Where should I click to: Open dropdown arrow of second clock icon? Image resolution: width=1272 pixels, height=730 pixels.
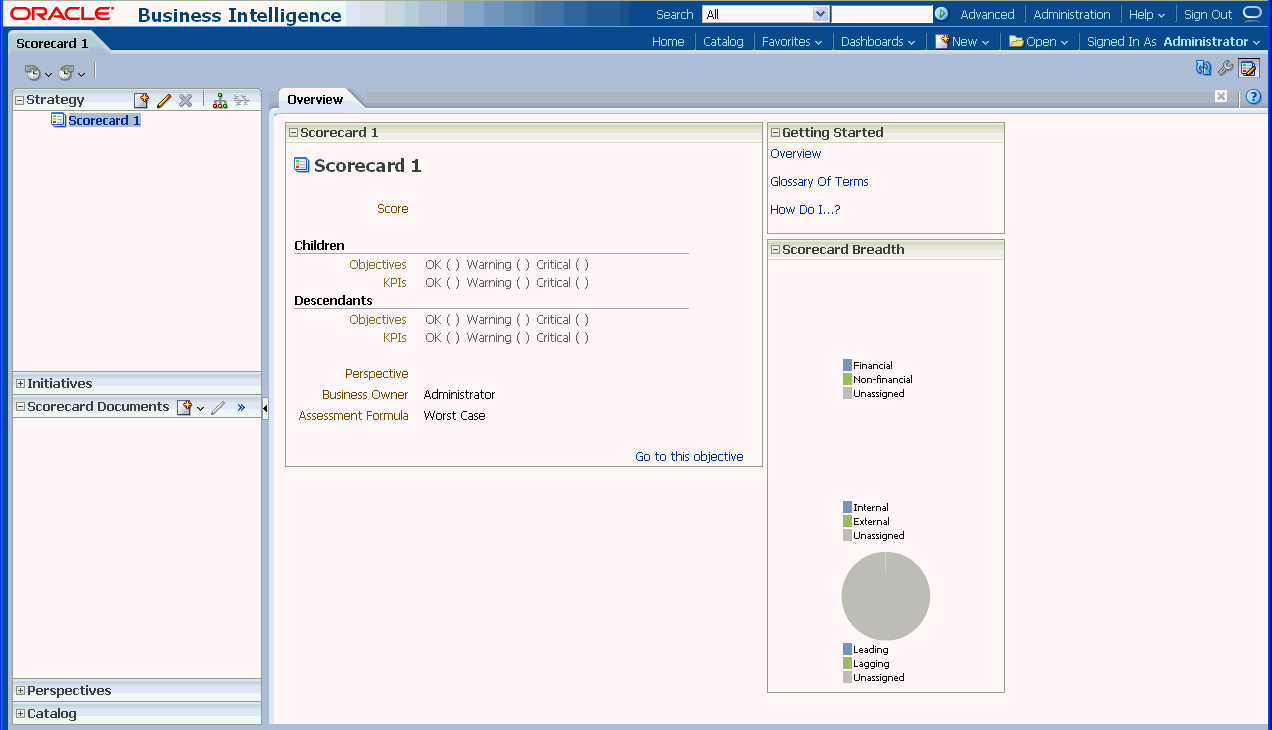pos(82,75)
